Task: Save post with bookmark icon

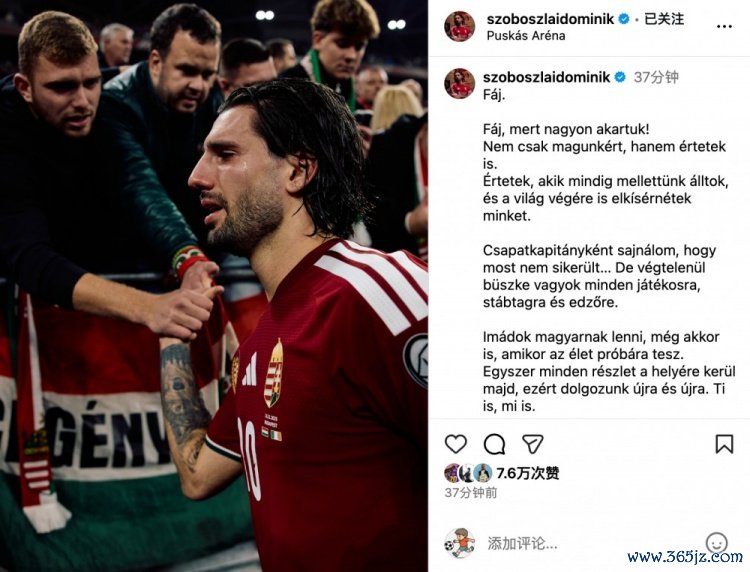Action: pyautogui.click(x=724, y=444)
